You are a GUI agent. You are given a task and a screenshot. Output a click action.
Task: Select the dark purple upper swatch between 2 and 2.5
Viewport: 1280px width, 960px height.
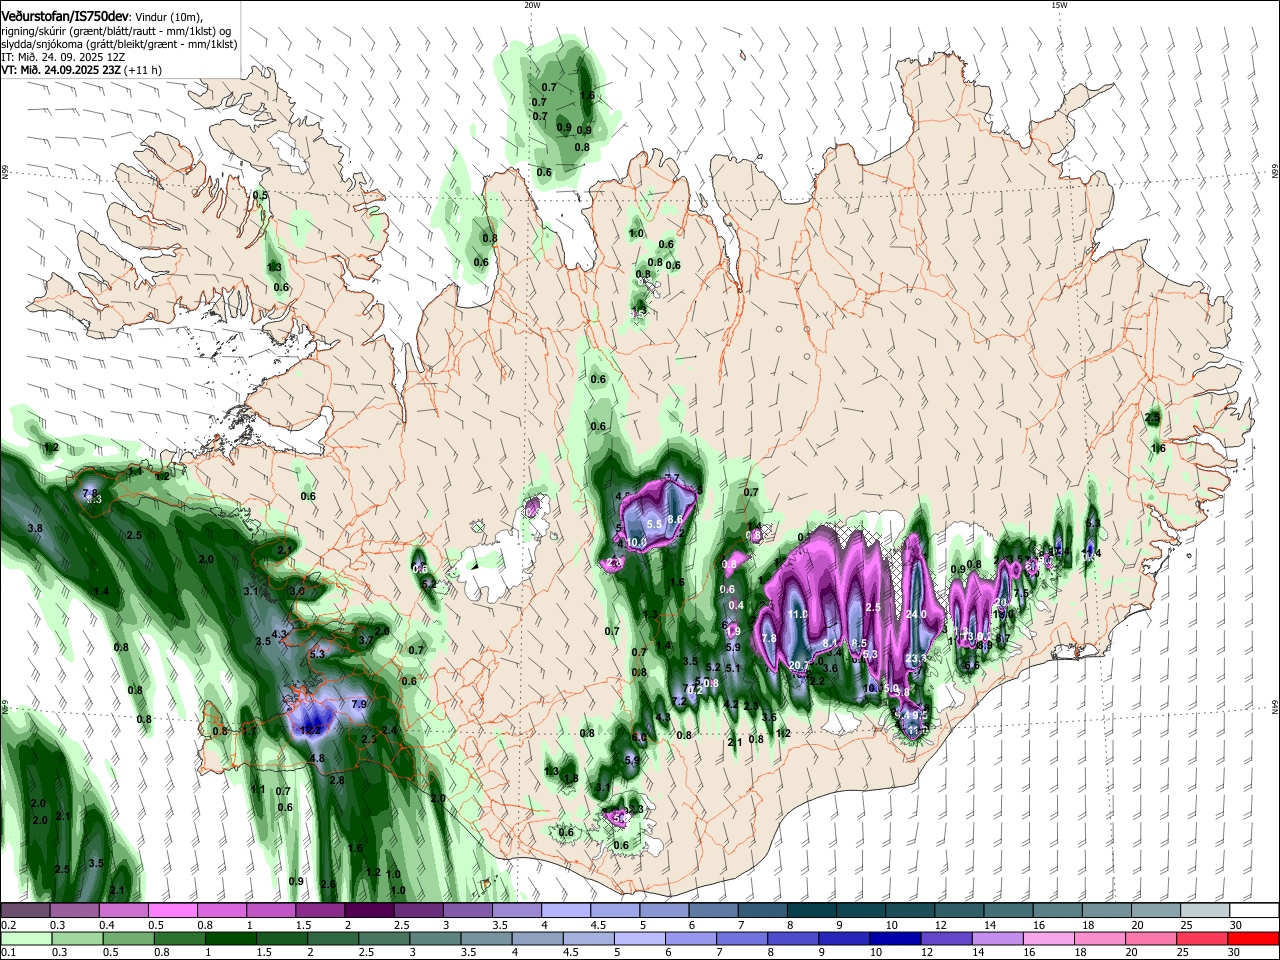point(369,911)
